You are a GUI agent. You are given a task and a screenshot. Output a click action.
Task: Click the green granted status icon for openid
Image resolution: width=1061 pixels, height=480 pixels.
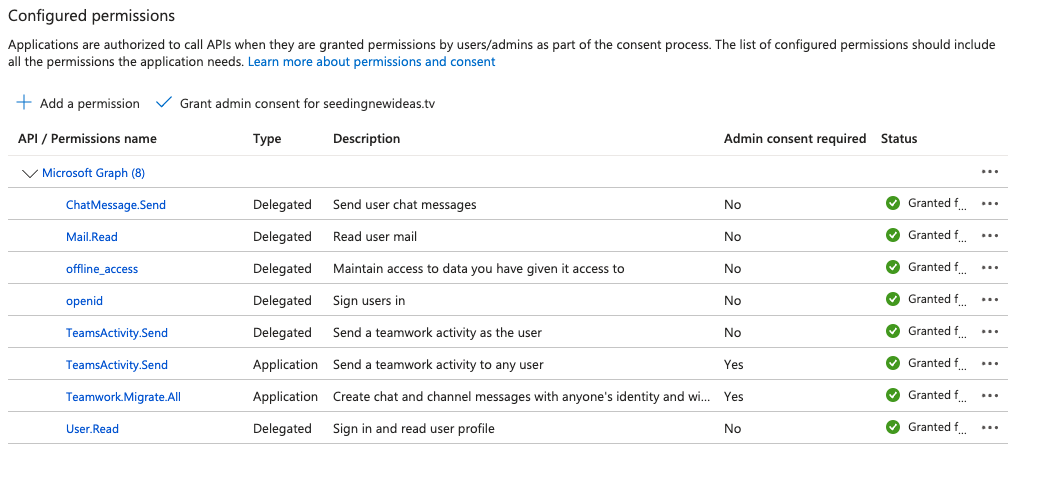click(893, 299)
